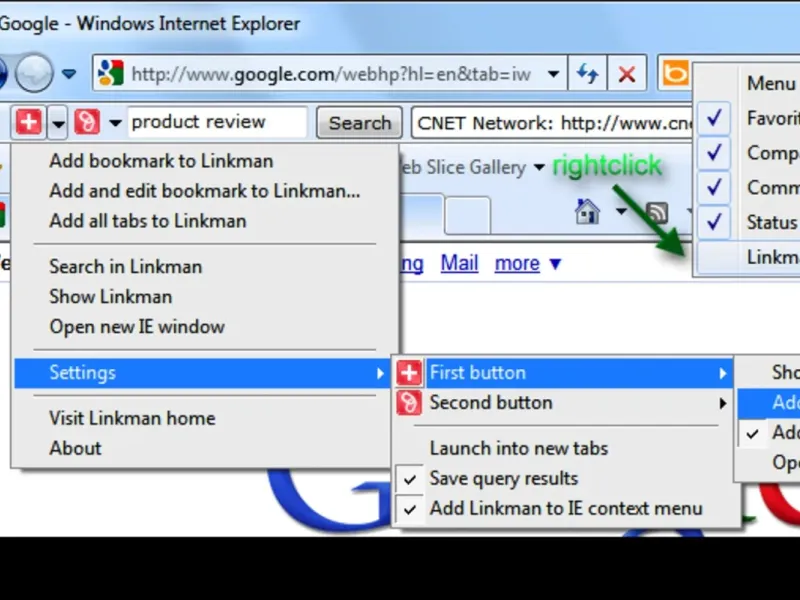The height and width of the screenshot is (600, 800).
Task: Expand the Web Slice Gallery dropdown arrow
Action: tap(539, 167)
